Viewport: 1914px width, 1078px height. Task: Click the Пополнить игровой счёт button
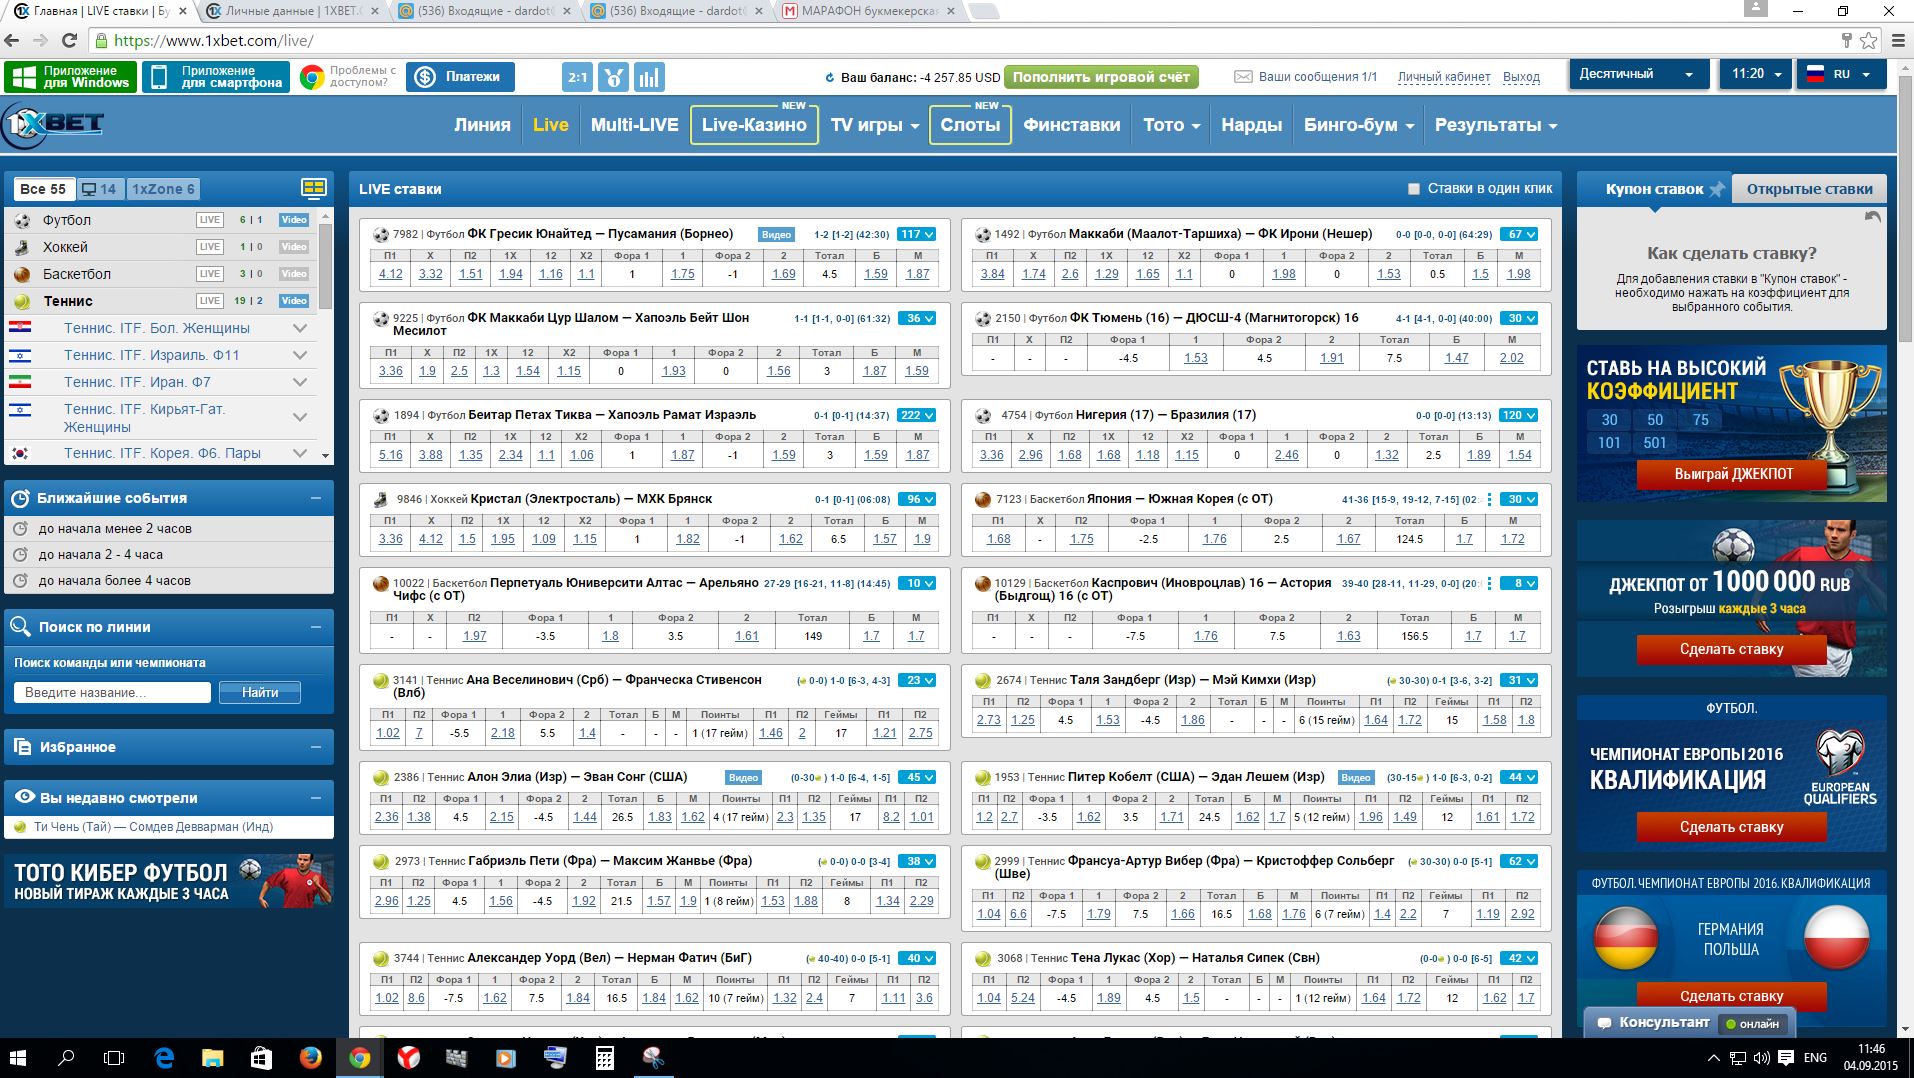point(1100,77)
